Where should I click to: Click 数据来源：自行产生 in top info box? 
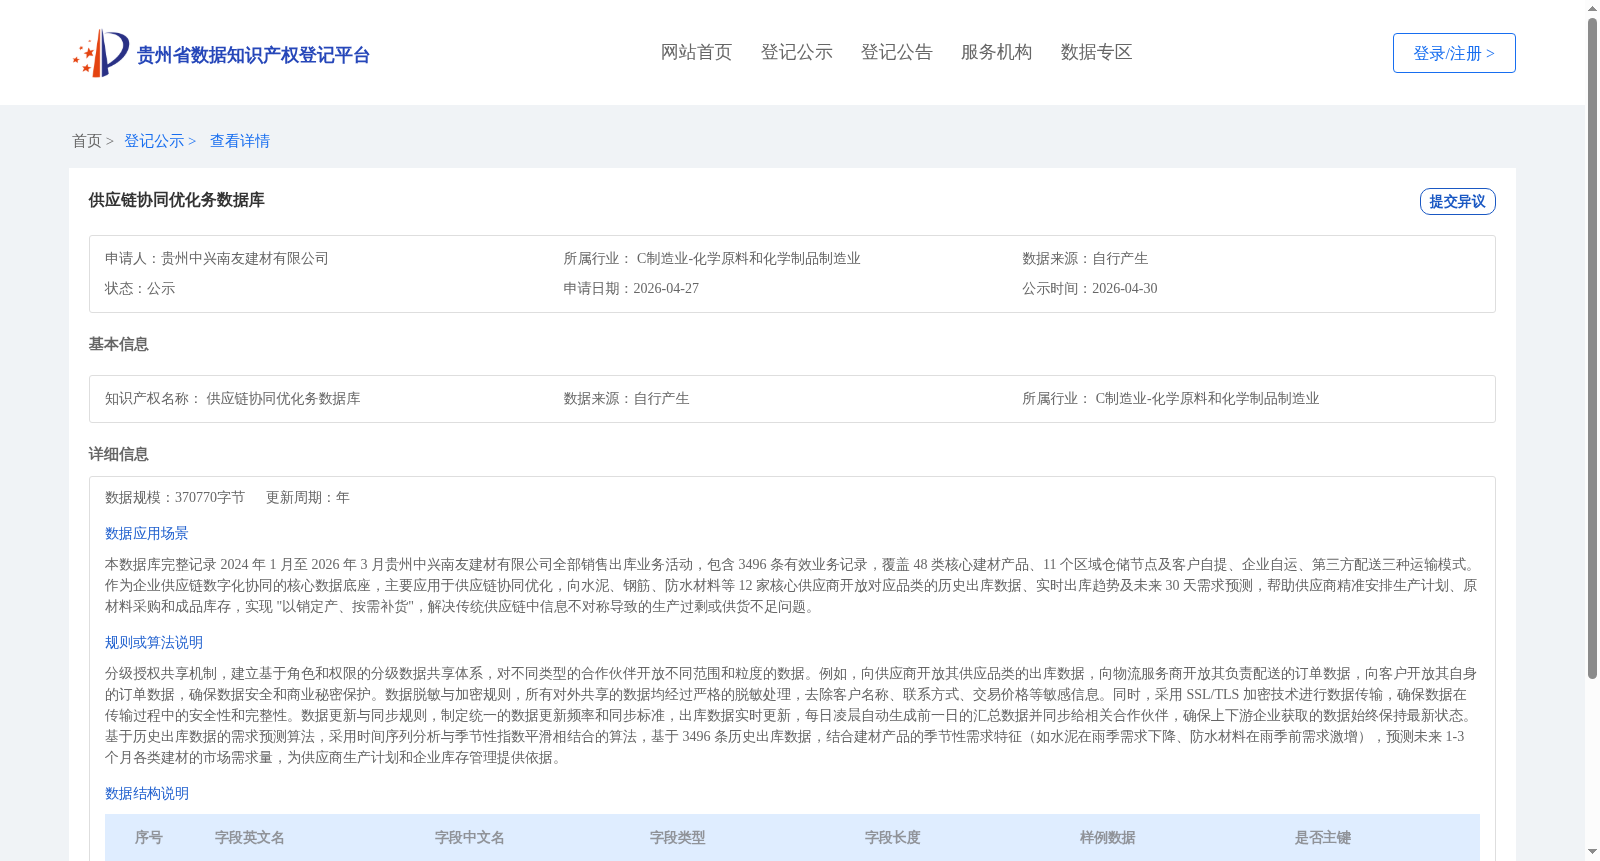(x=1085, y=258)
